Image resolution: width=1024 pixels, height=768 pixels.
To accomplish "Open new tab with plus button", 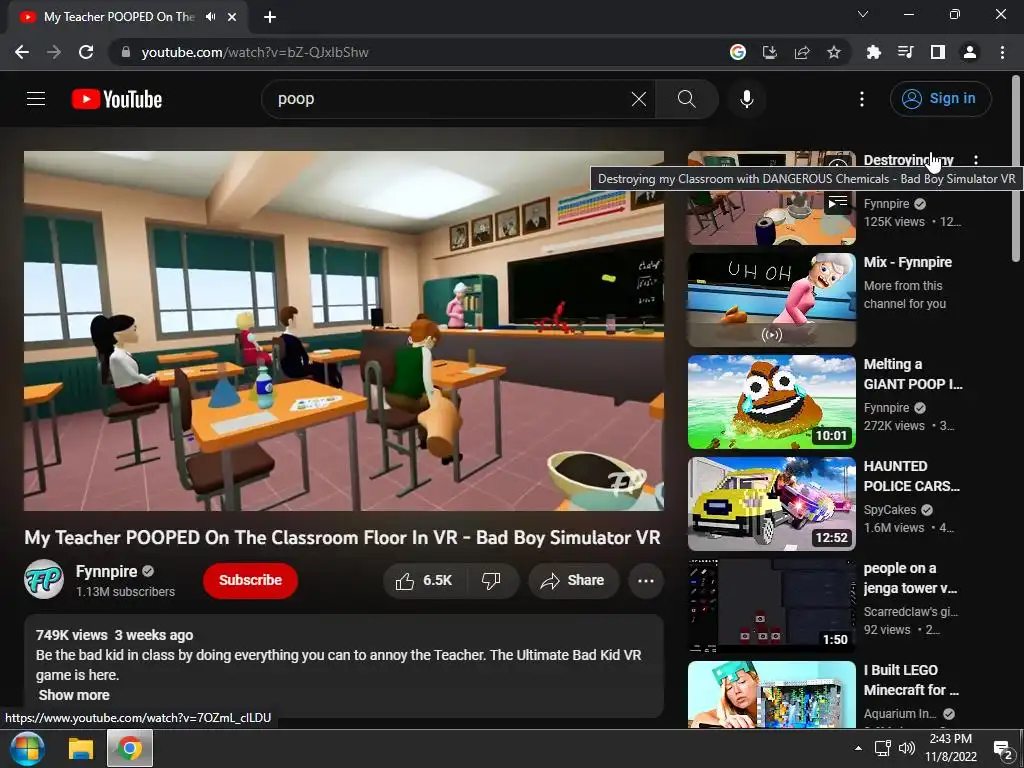I will (x=270, y=17).
